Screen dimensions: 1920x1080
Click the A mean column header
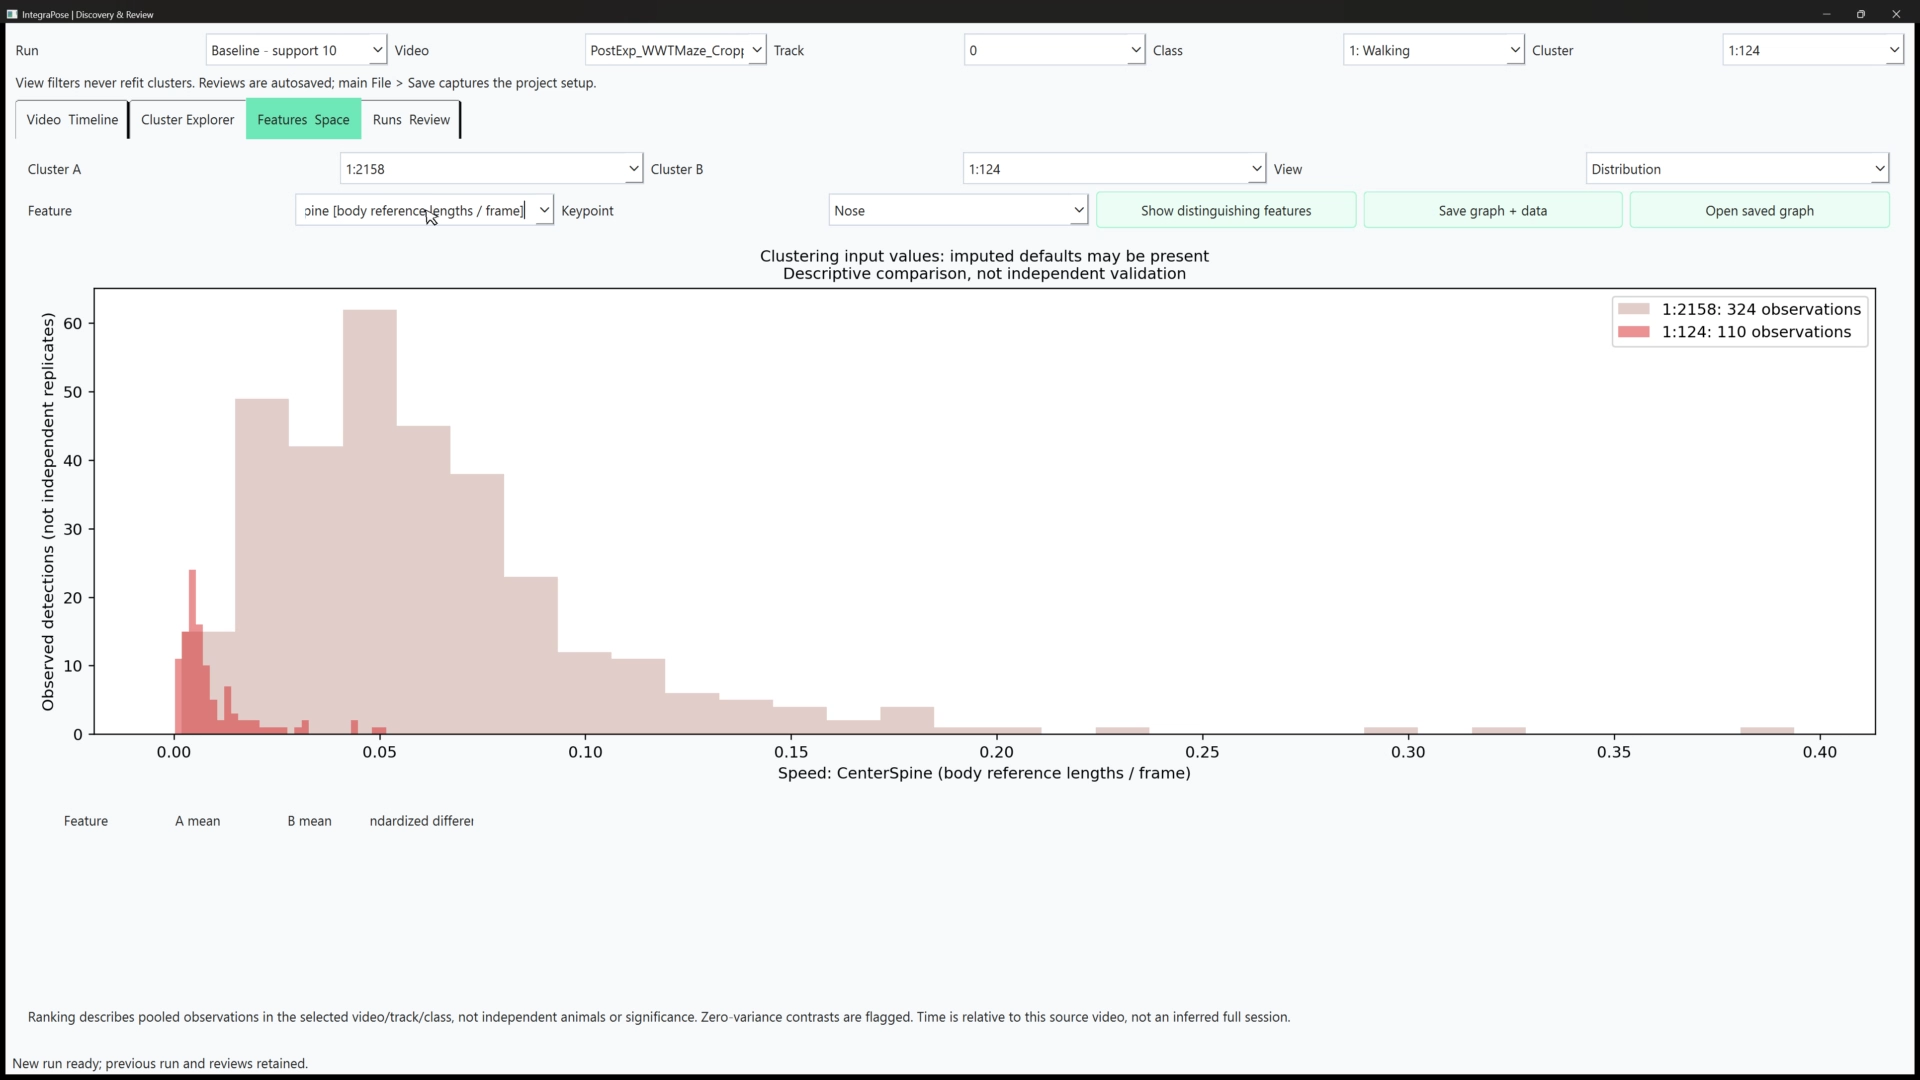pos(198,821)
